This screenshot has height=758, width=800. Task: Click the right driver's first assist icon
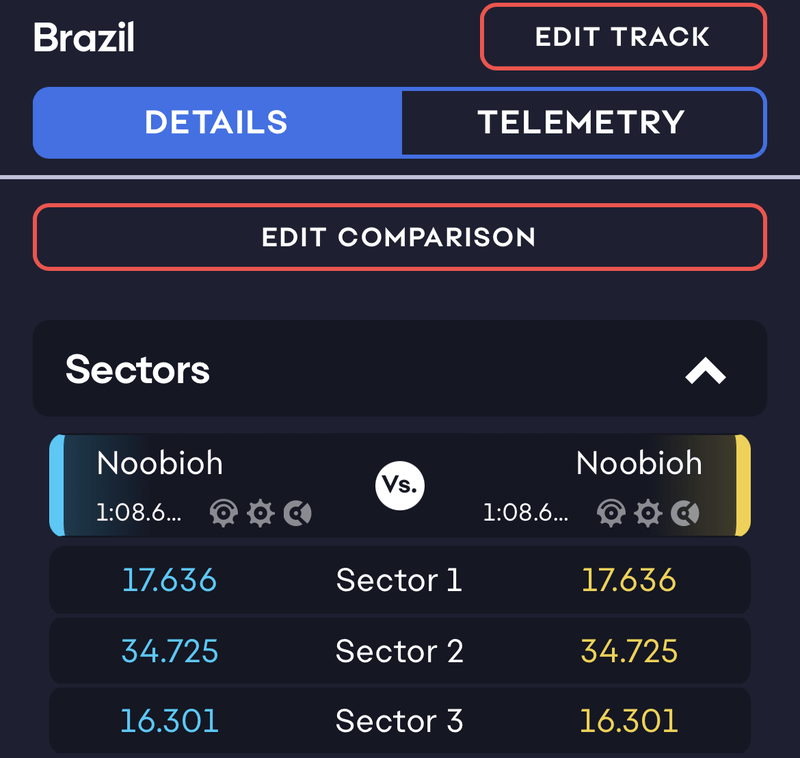(610, 514)
